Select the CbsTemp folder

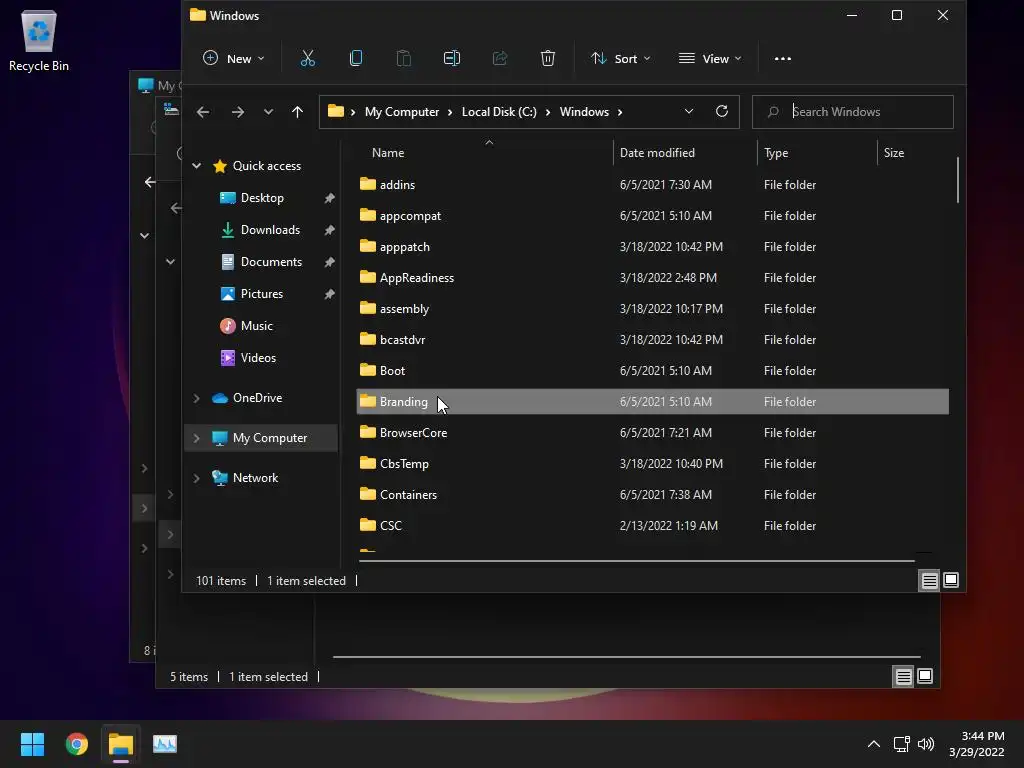(x=652, y=464)
